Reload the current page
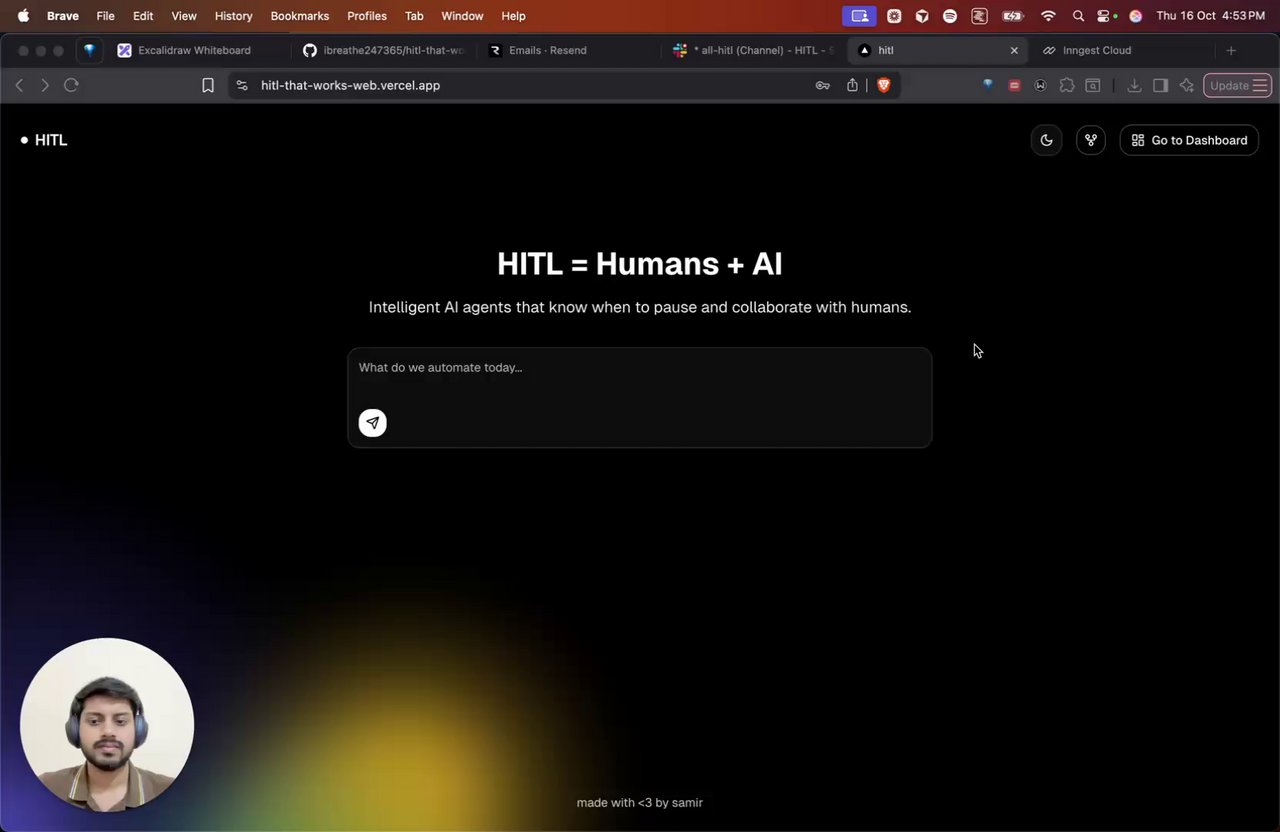The image size is (1280, 832). click(x=71, y=85)
